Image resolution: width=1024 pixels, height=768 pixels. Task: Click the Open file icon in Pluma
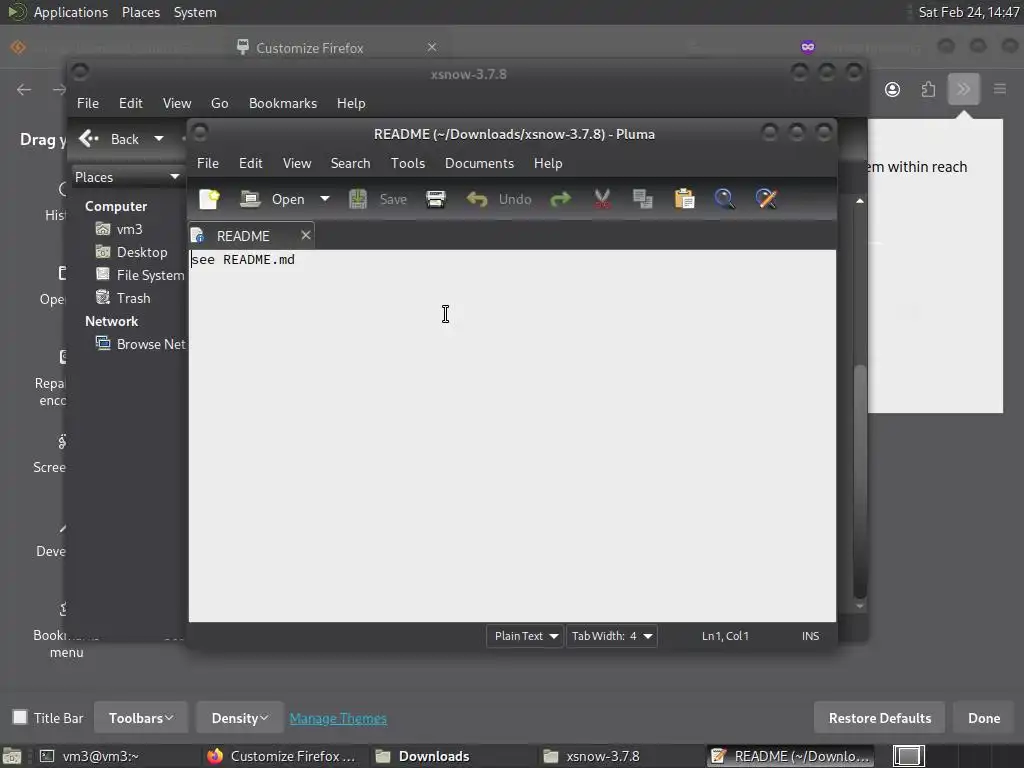(x=250, y=199)
